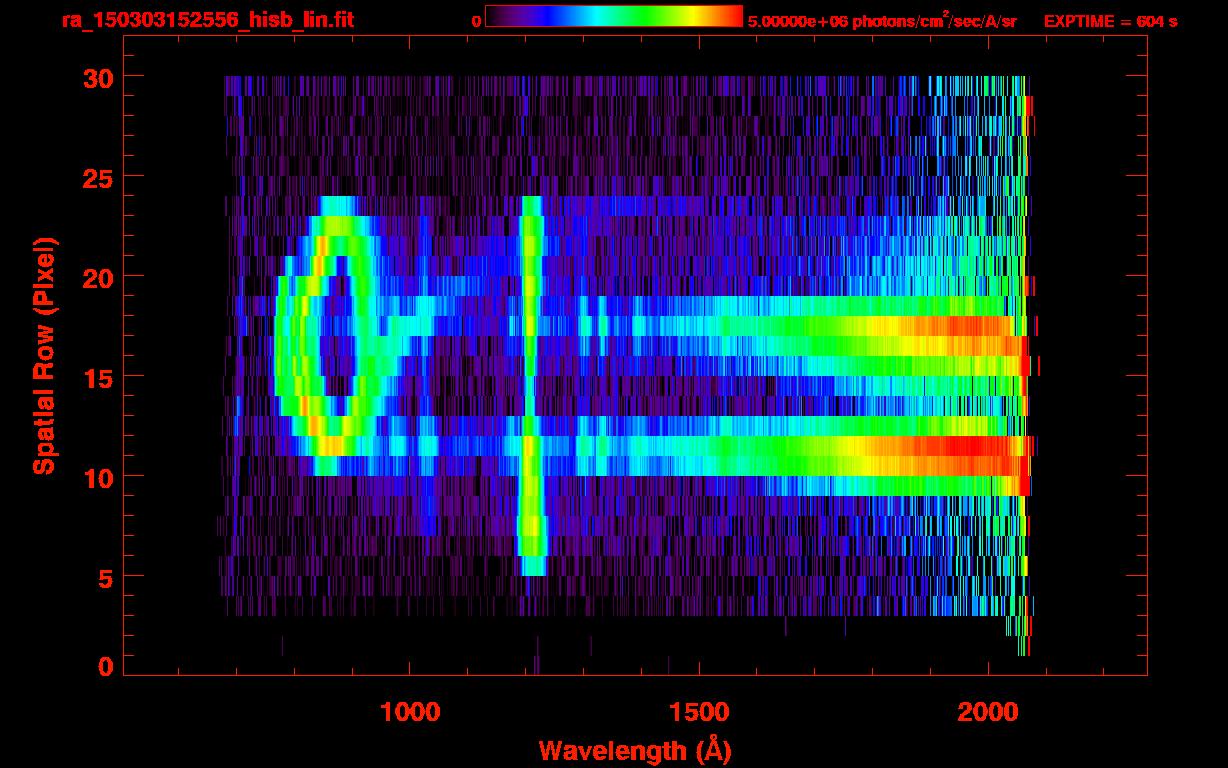Screen dimensions: 1228x768
Task: Click the color scale minimum value 0
Action: point(477,20)
